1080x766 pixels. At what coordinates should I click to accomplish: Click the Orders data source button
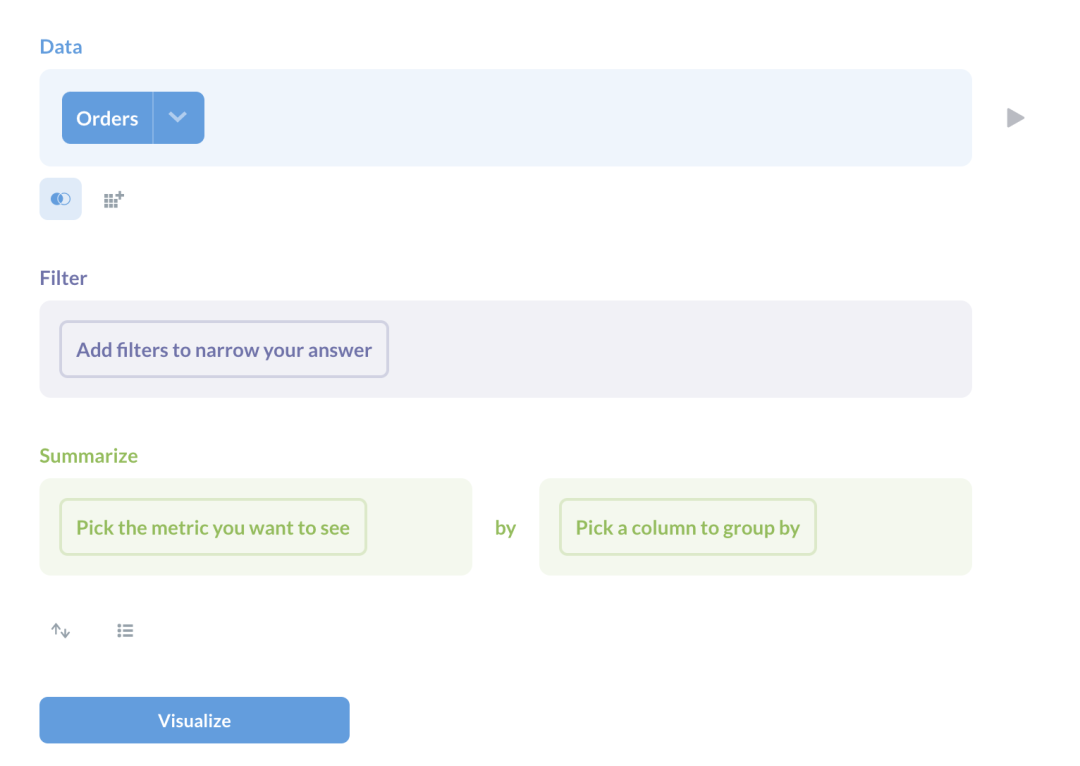pos(107,118)
